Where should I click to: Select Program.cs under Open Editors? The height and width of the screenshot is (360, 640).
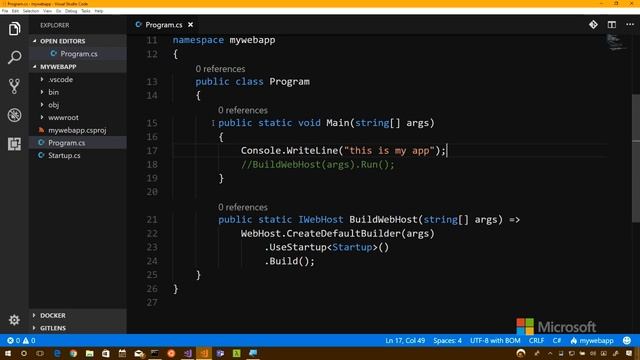click(79, 54)
